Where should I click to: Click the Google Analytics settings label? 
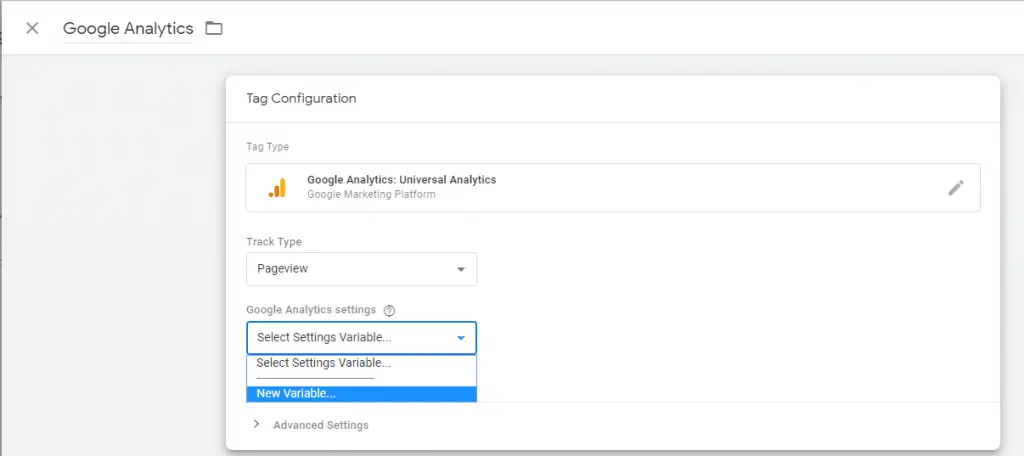point(311,310)
